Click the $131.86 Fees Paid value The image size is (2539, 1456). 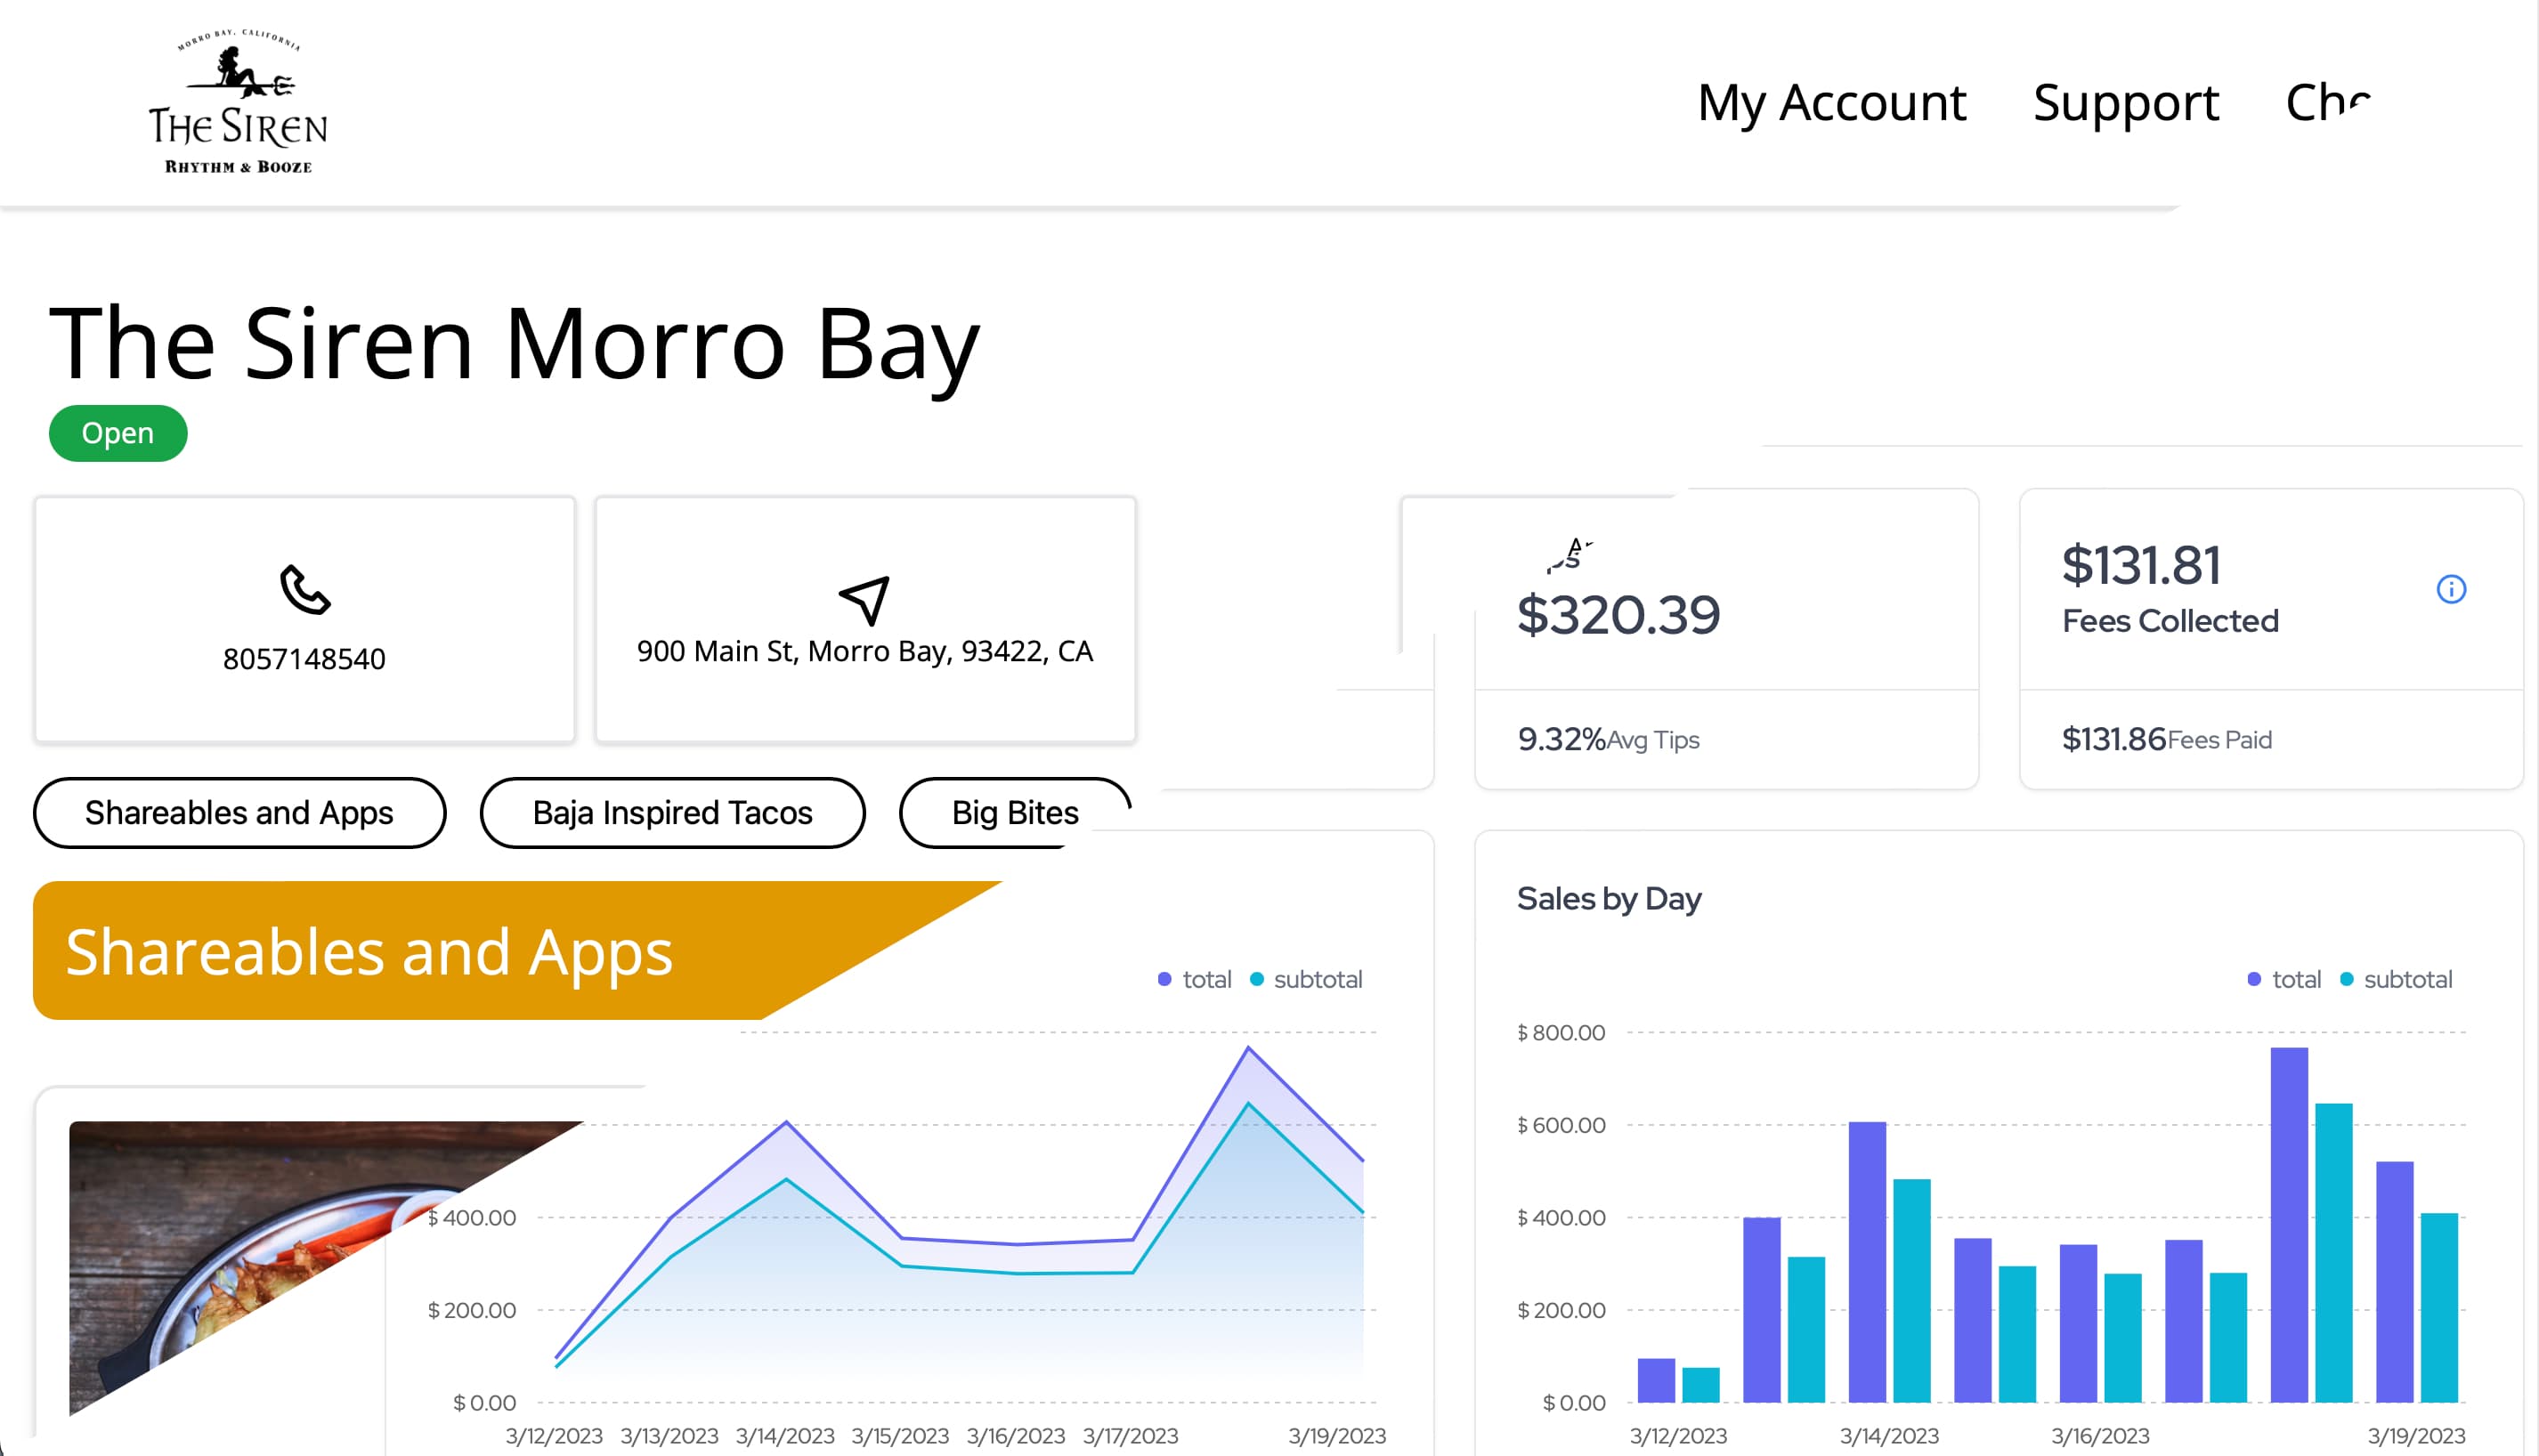pos(2113,739)
